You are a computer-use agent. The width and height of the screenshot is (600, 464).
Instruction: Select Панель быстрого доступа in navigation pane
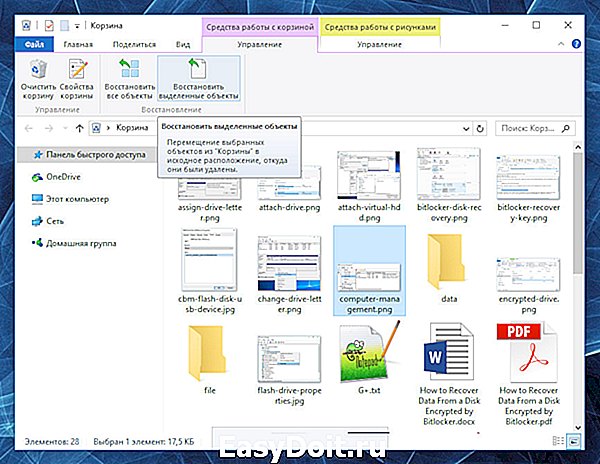(89, 155)
